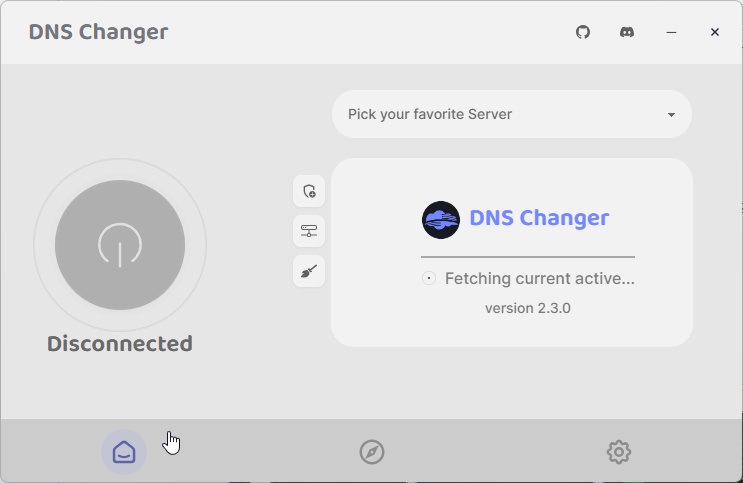
Task: Click the add custom server shield icon
Action: click(309, 191)
